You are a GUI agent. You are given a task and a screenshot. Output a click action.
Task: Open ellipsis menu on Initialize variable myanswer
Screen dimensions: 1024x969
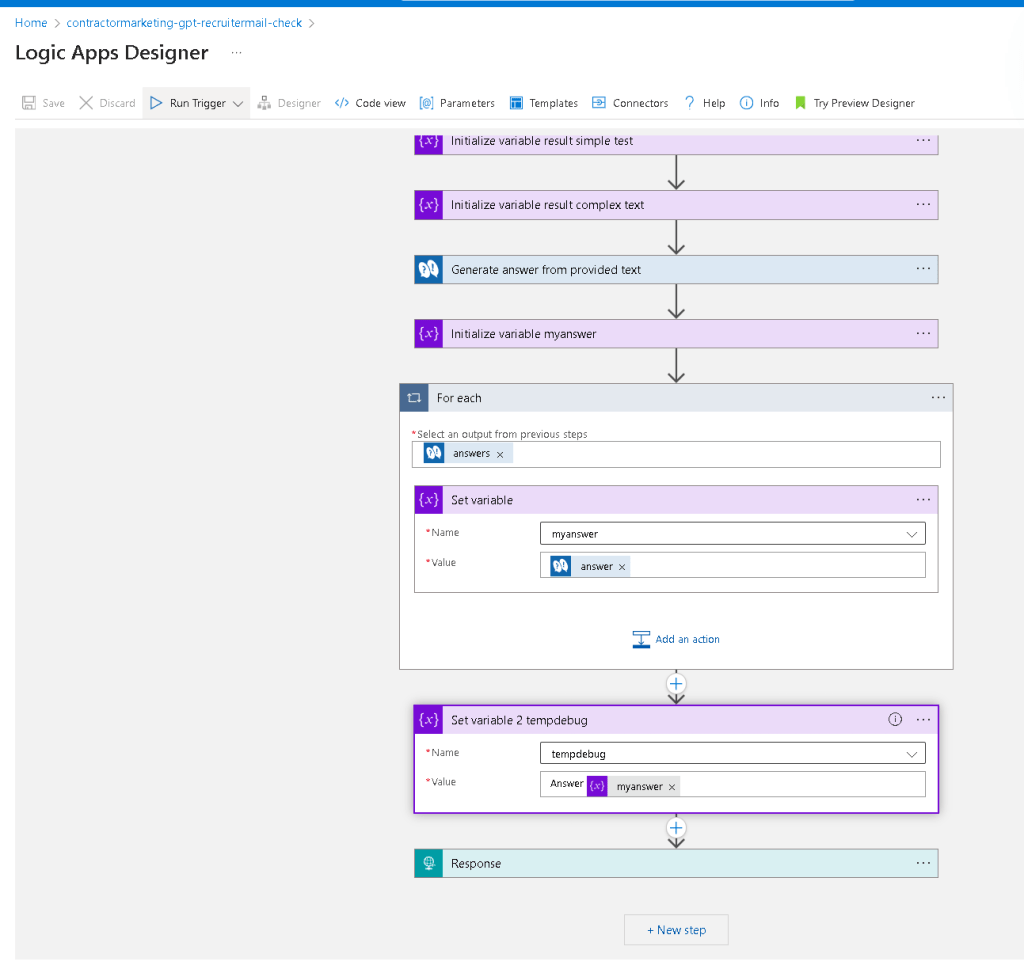tap(923, 333)
